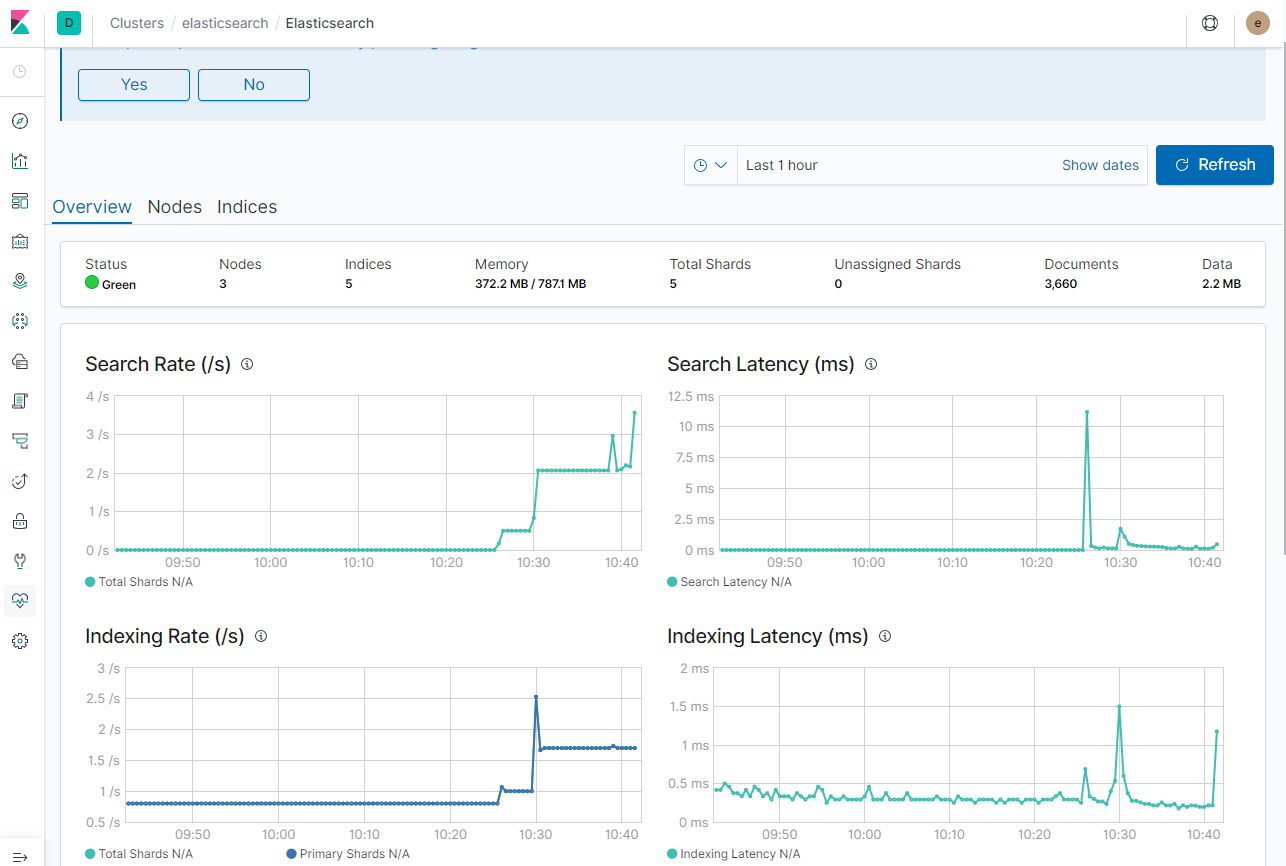
Task: Click the Refresh button
Action: [x=1215, y=165]
